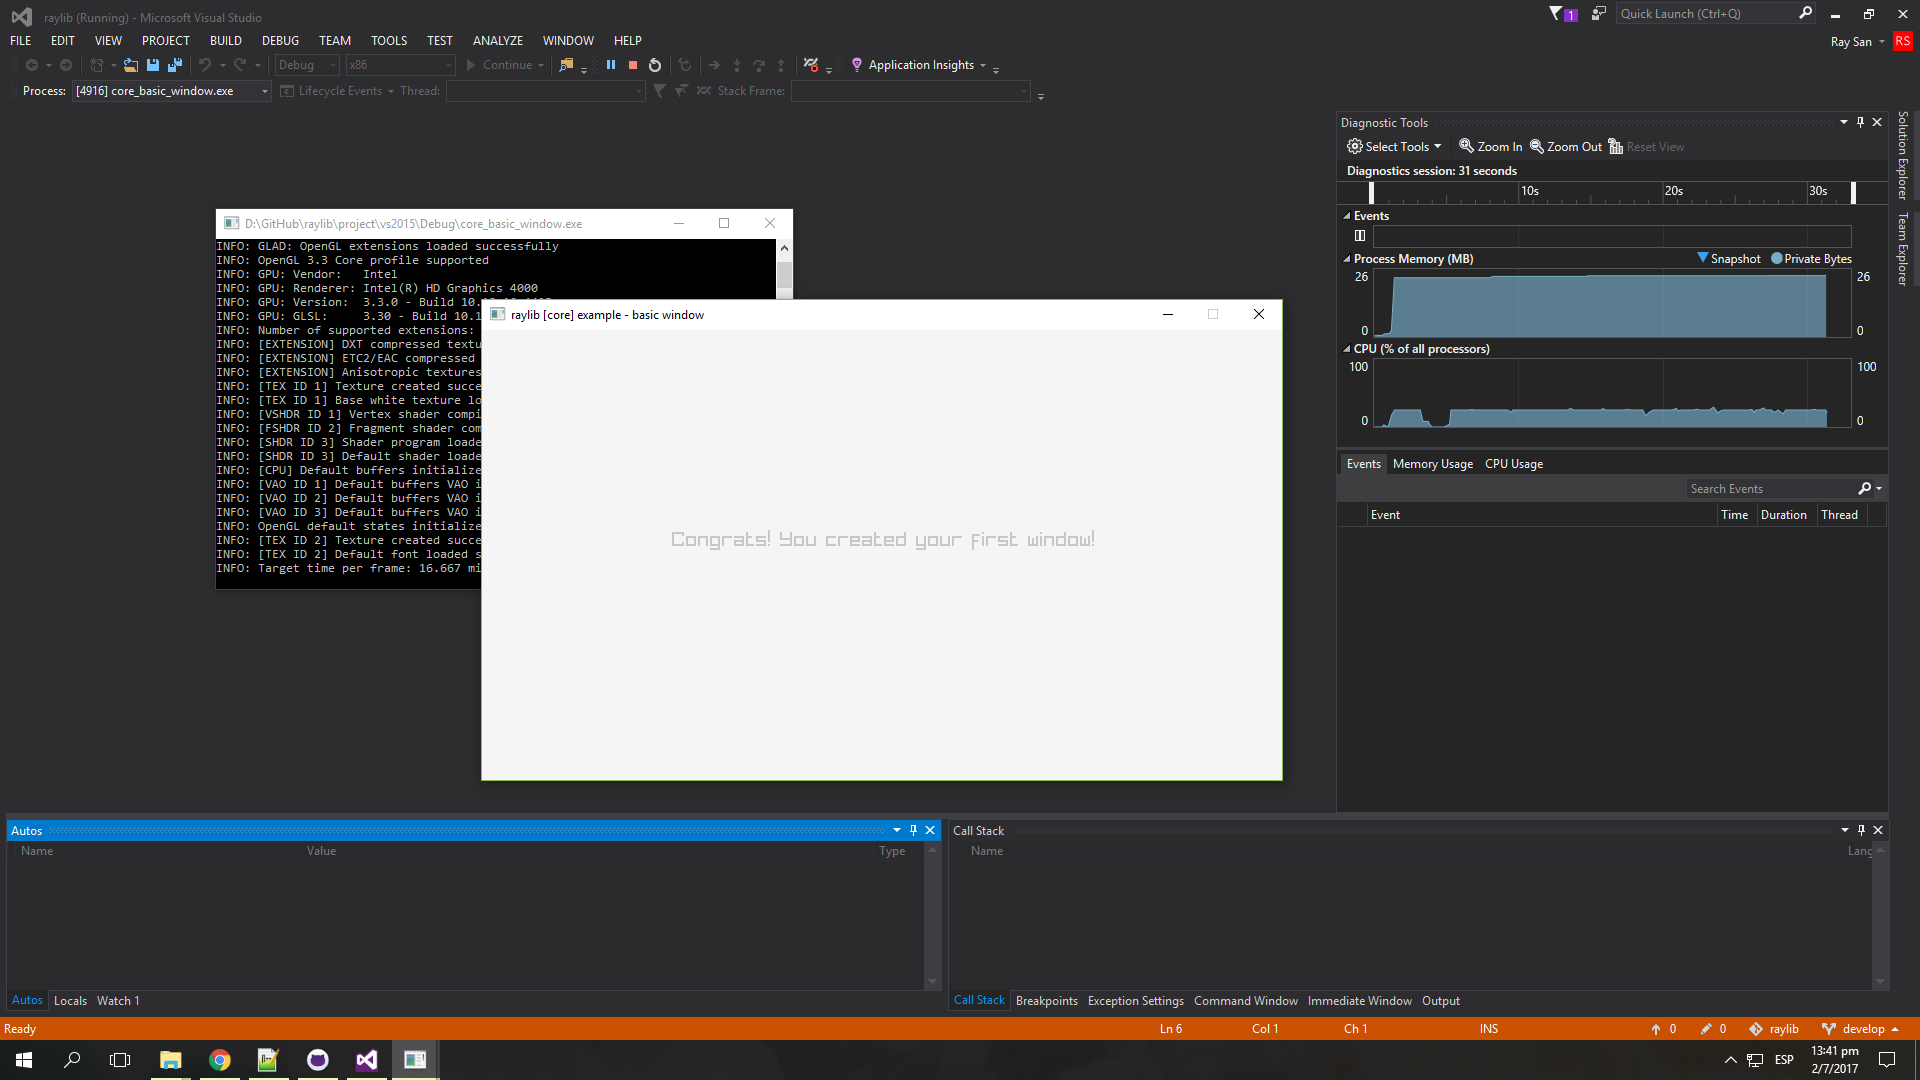
Task: Open the x86 platform dropdown
Action: click(x=400, y=64)
